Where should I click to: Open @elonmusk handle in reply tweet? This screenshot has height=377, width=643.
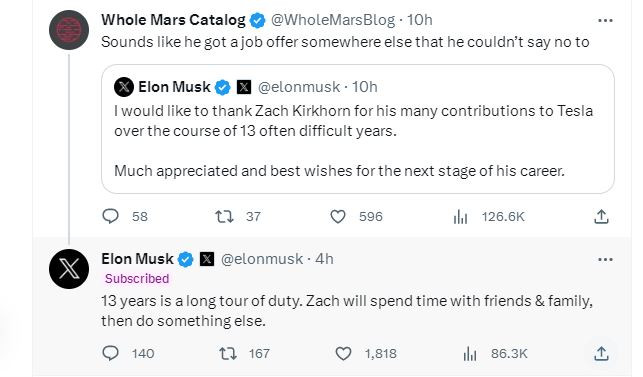pos(262,259)
